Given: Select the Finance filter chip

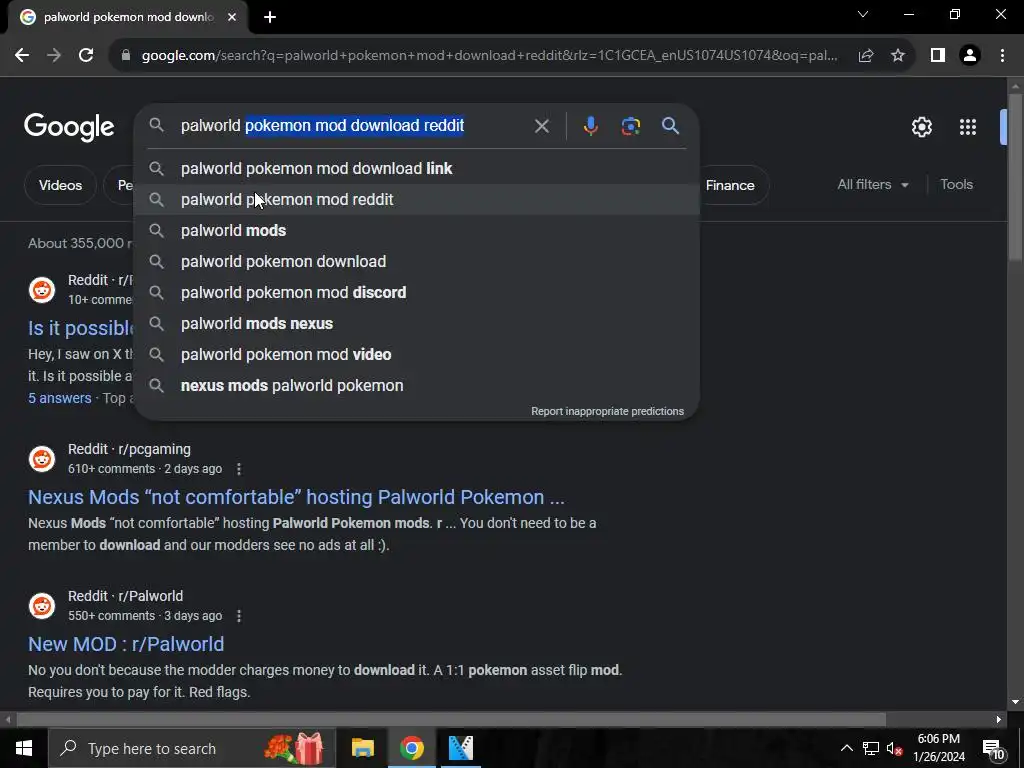Looking at the screenshot, I should pyautogui.click(x=730, y=185).
